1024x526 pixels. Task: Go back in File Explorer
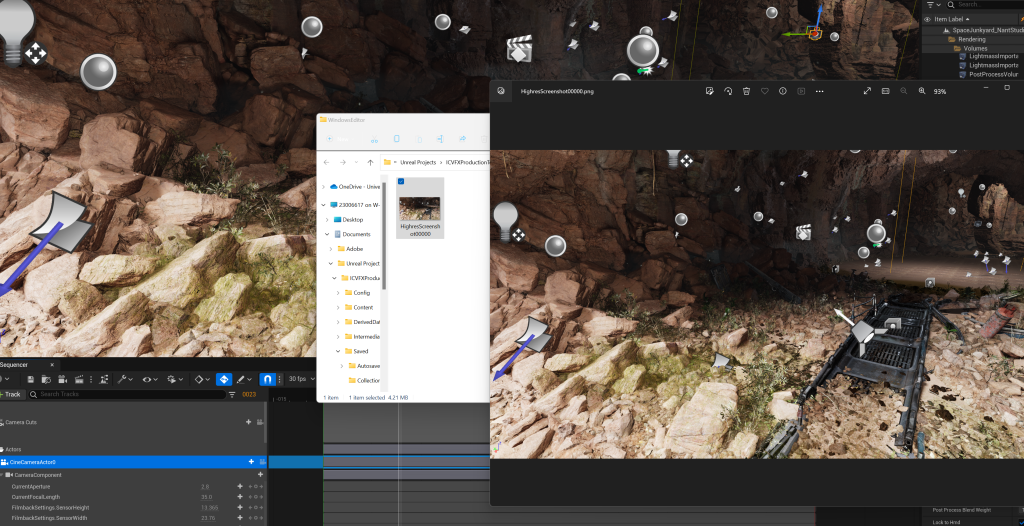coord(327,162)
